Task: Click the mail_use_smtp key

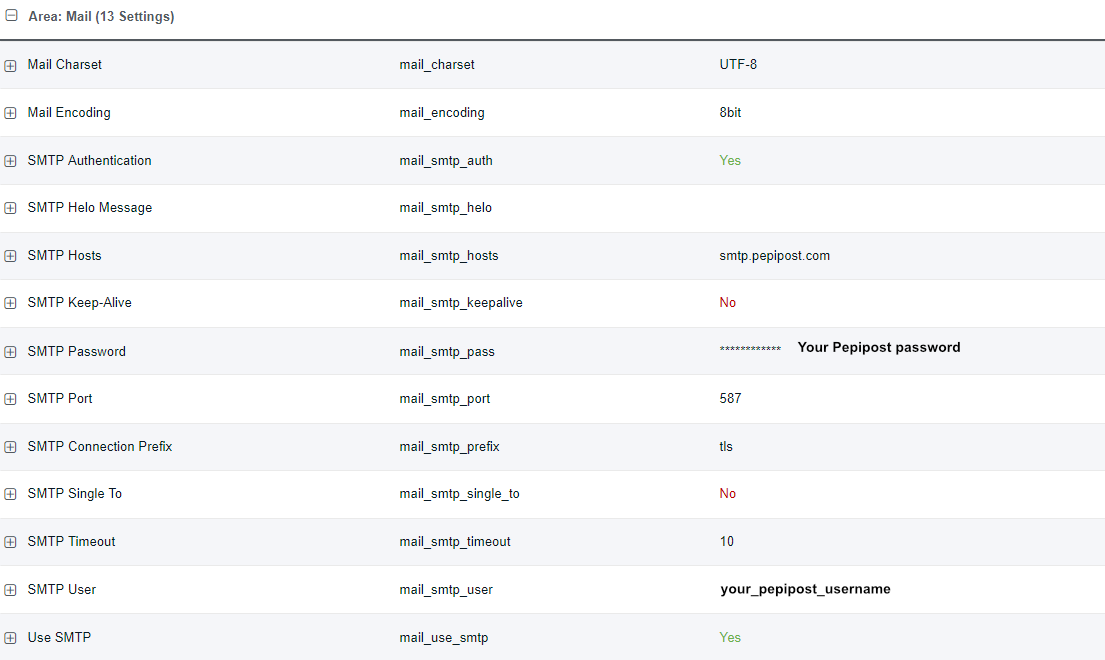Action: click(444, 637)
